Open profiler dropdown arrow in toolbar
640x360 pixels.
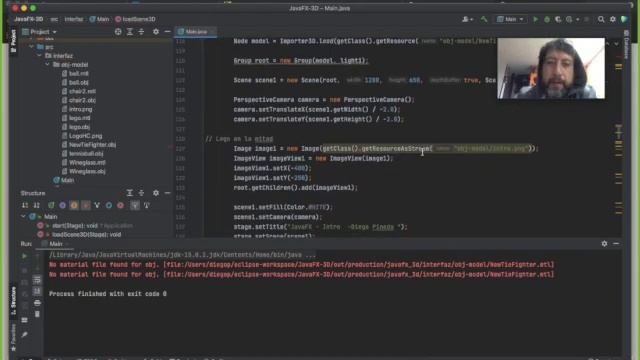578,19
